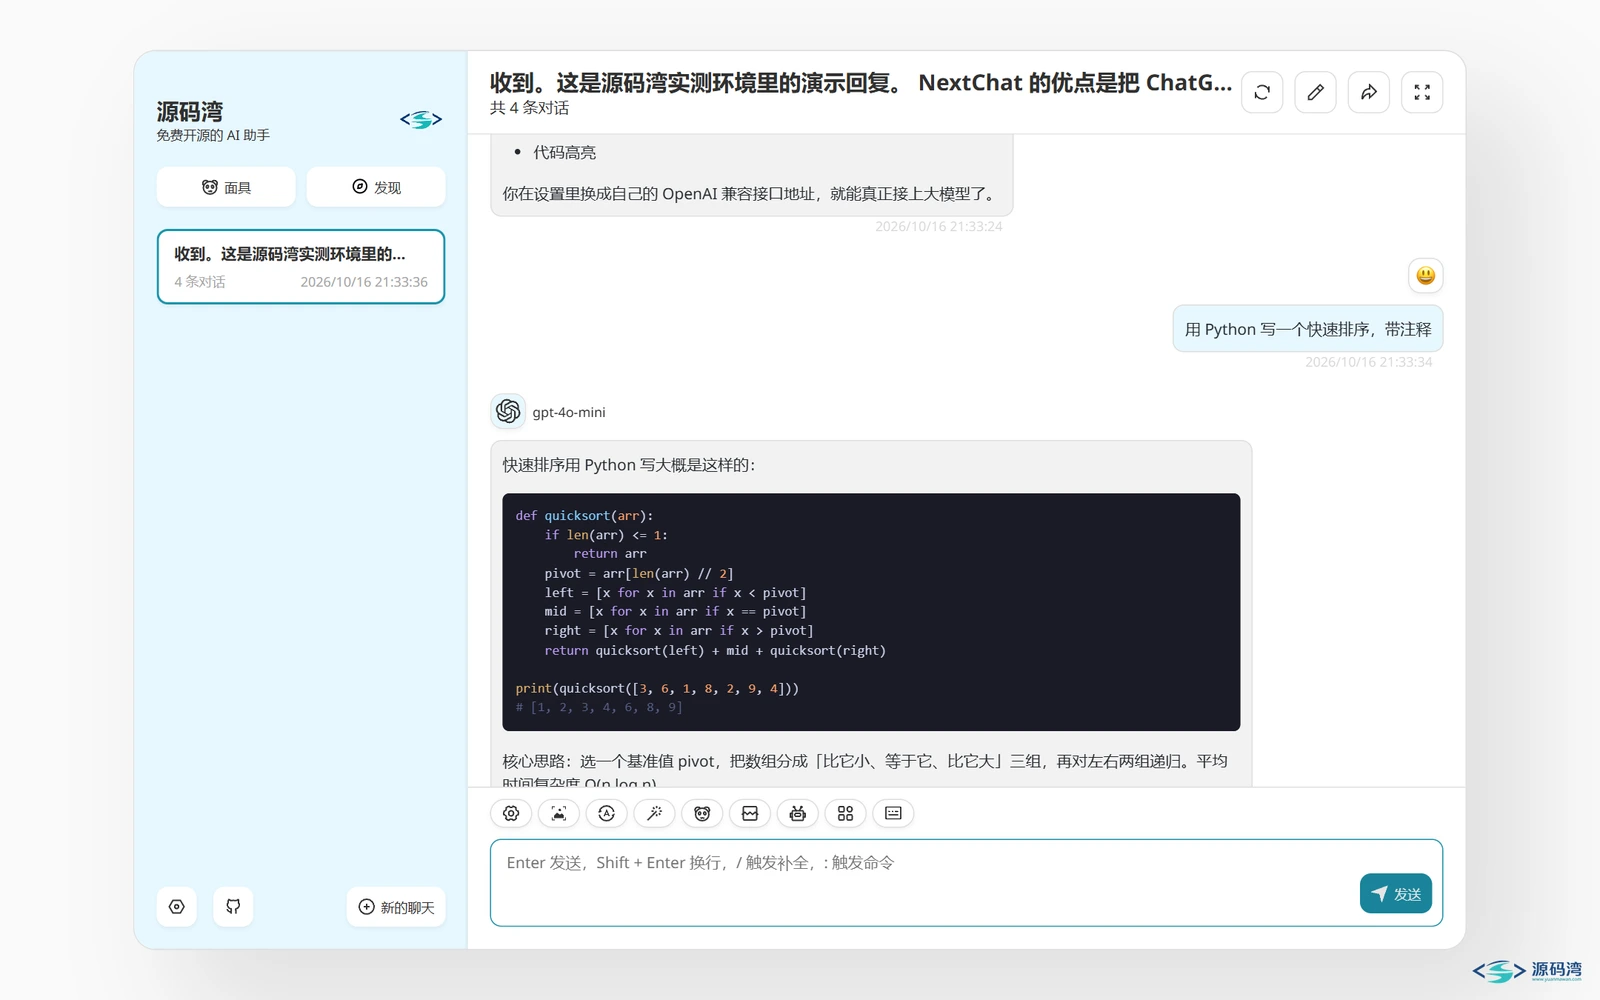The width and height of the screenshot is (1600, 1000).
Task: Click the 核心思路 explanation paragraph
Action: click(x=865, y=771)
